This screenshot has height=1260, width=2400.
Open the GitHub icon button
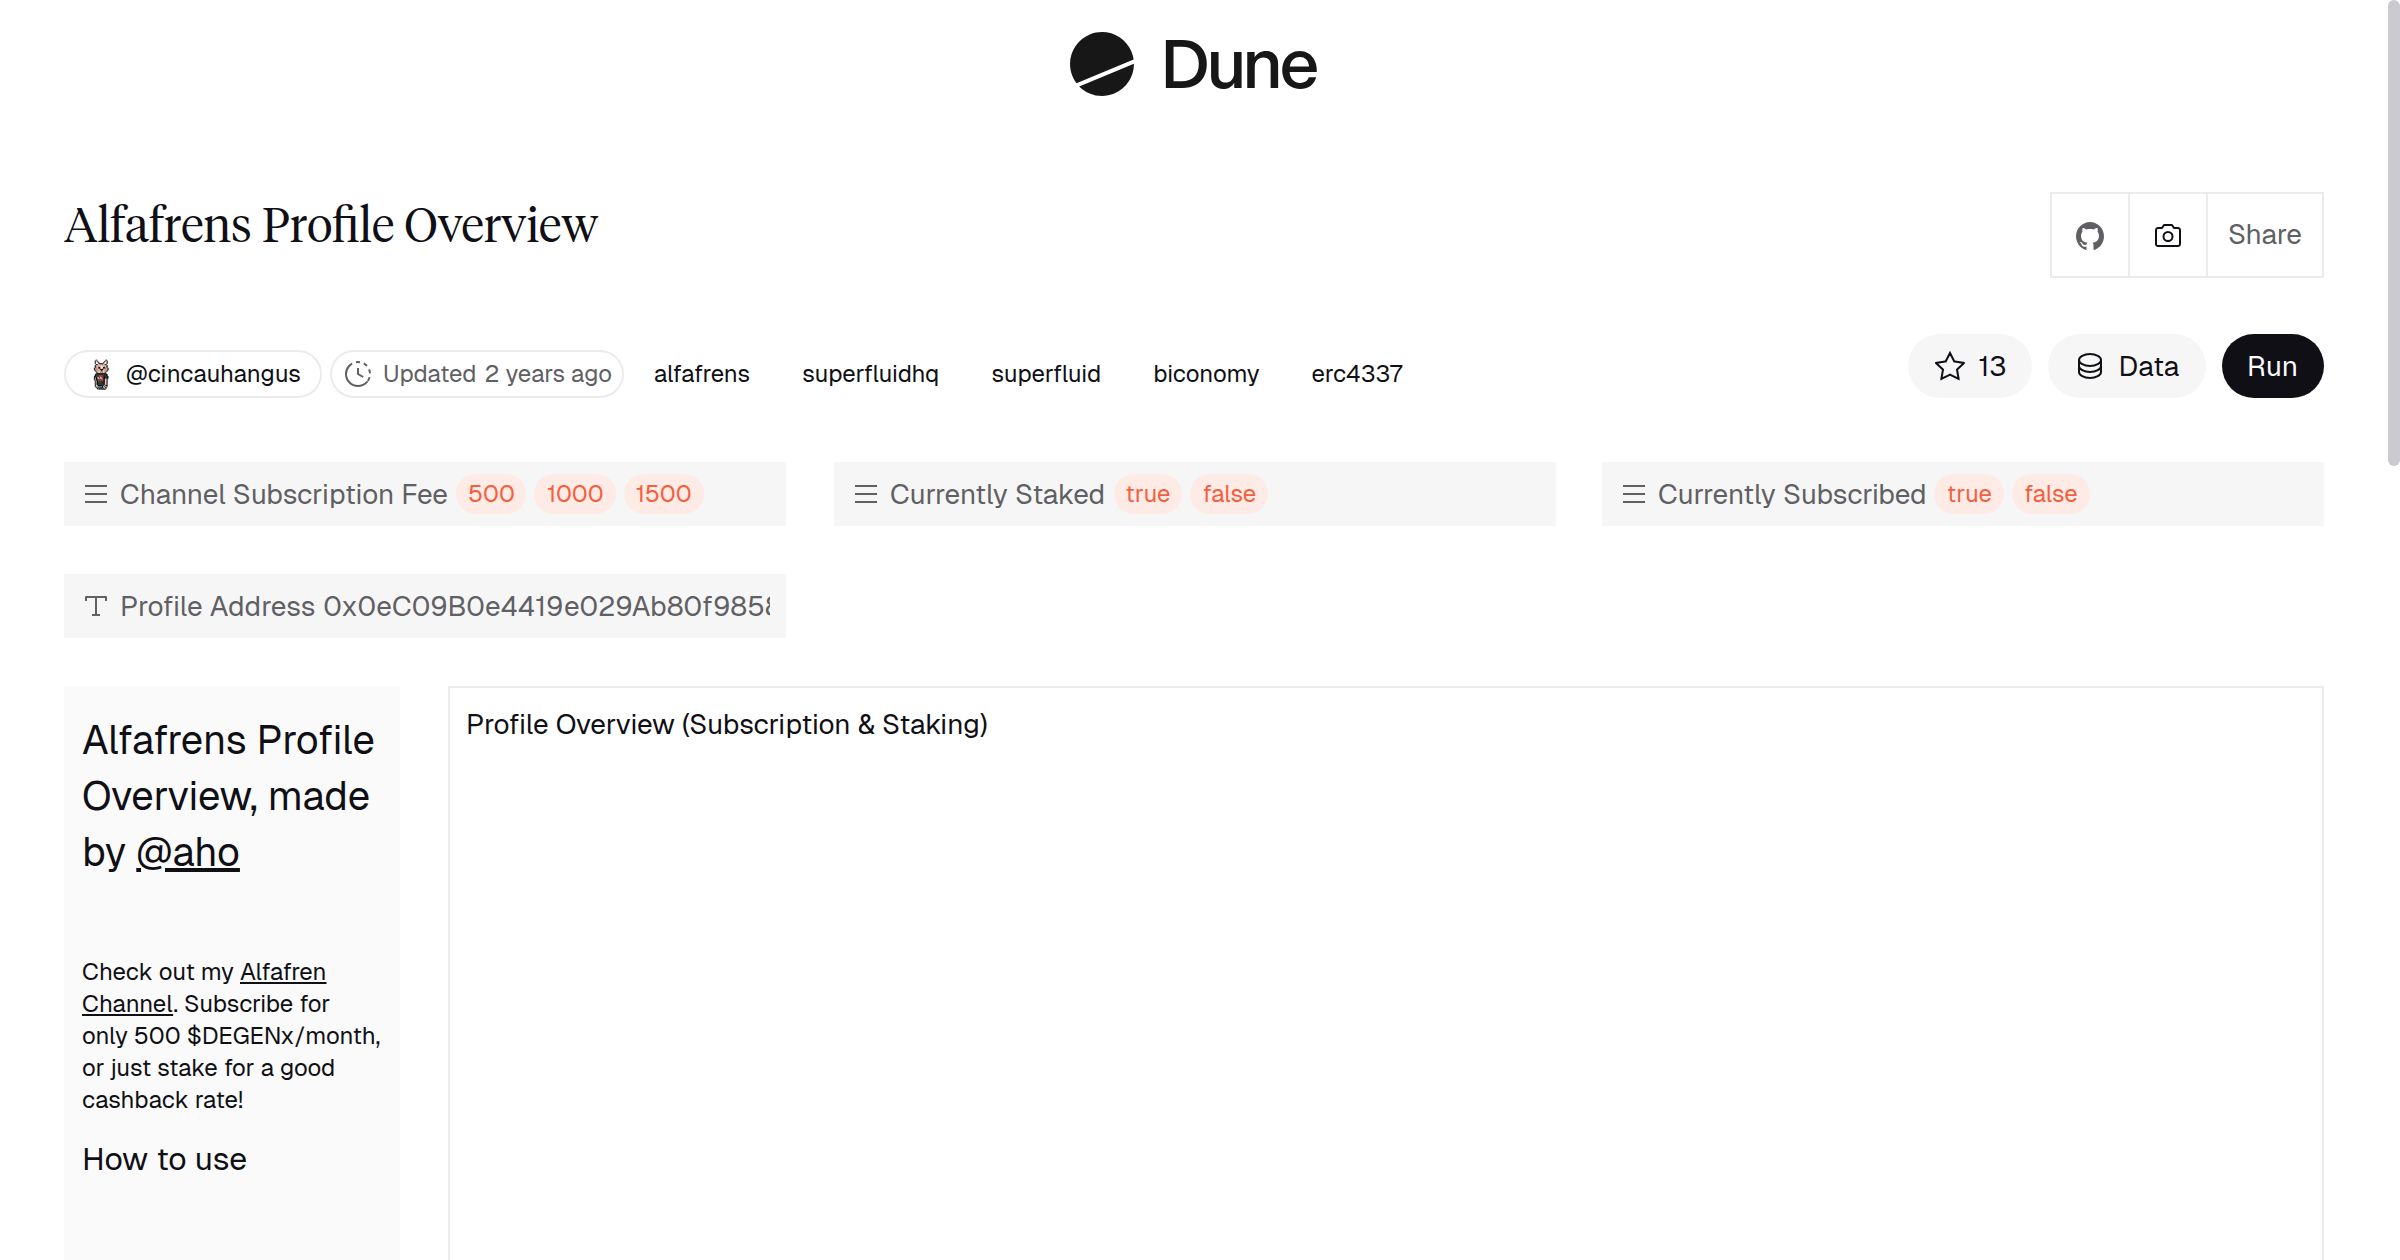[2089, 236]
